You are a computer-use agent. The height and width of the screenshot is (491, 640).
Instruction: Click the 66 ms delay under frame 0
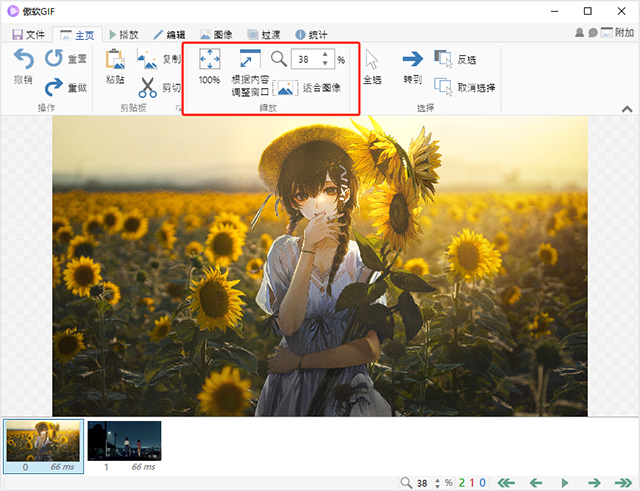point(62,467)
